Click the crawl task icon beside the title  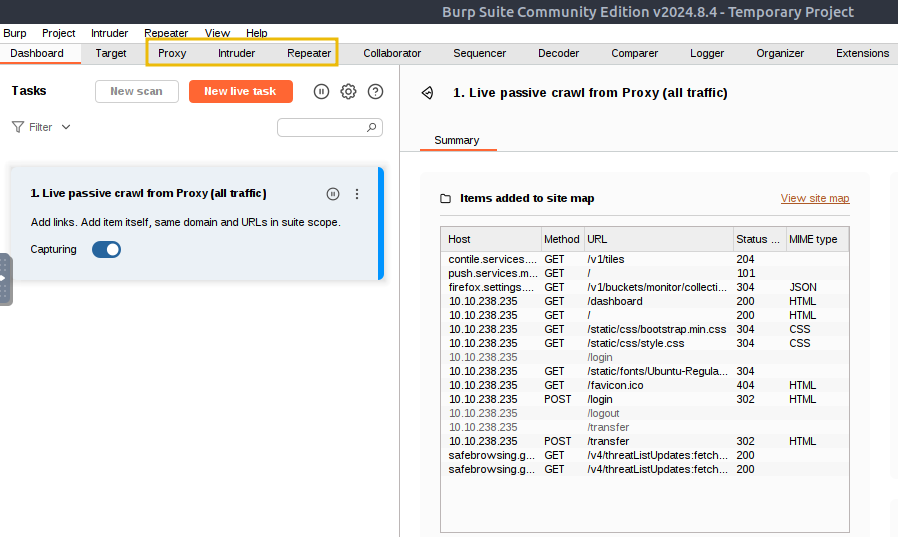coord(427,93)
